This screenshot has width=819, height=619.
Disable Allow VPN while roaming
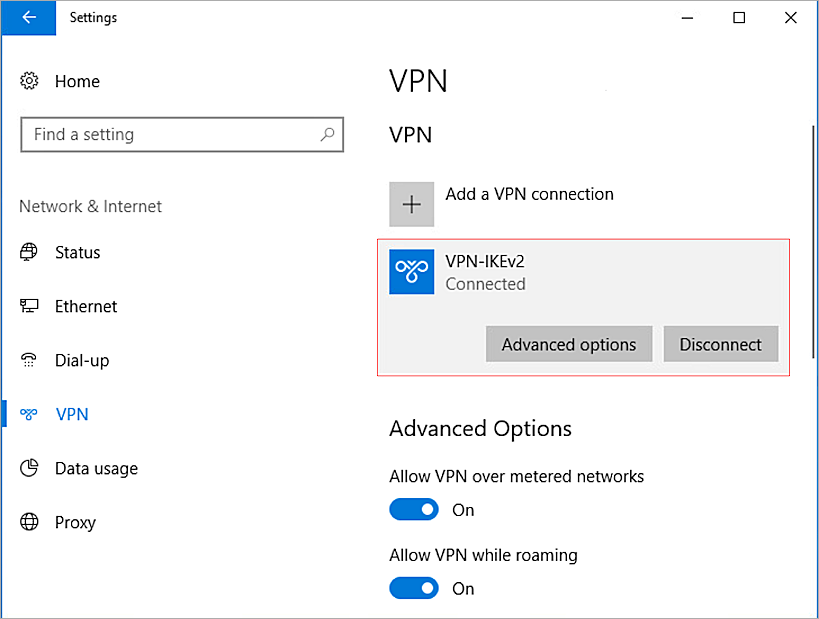pos(413,588)
